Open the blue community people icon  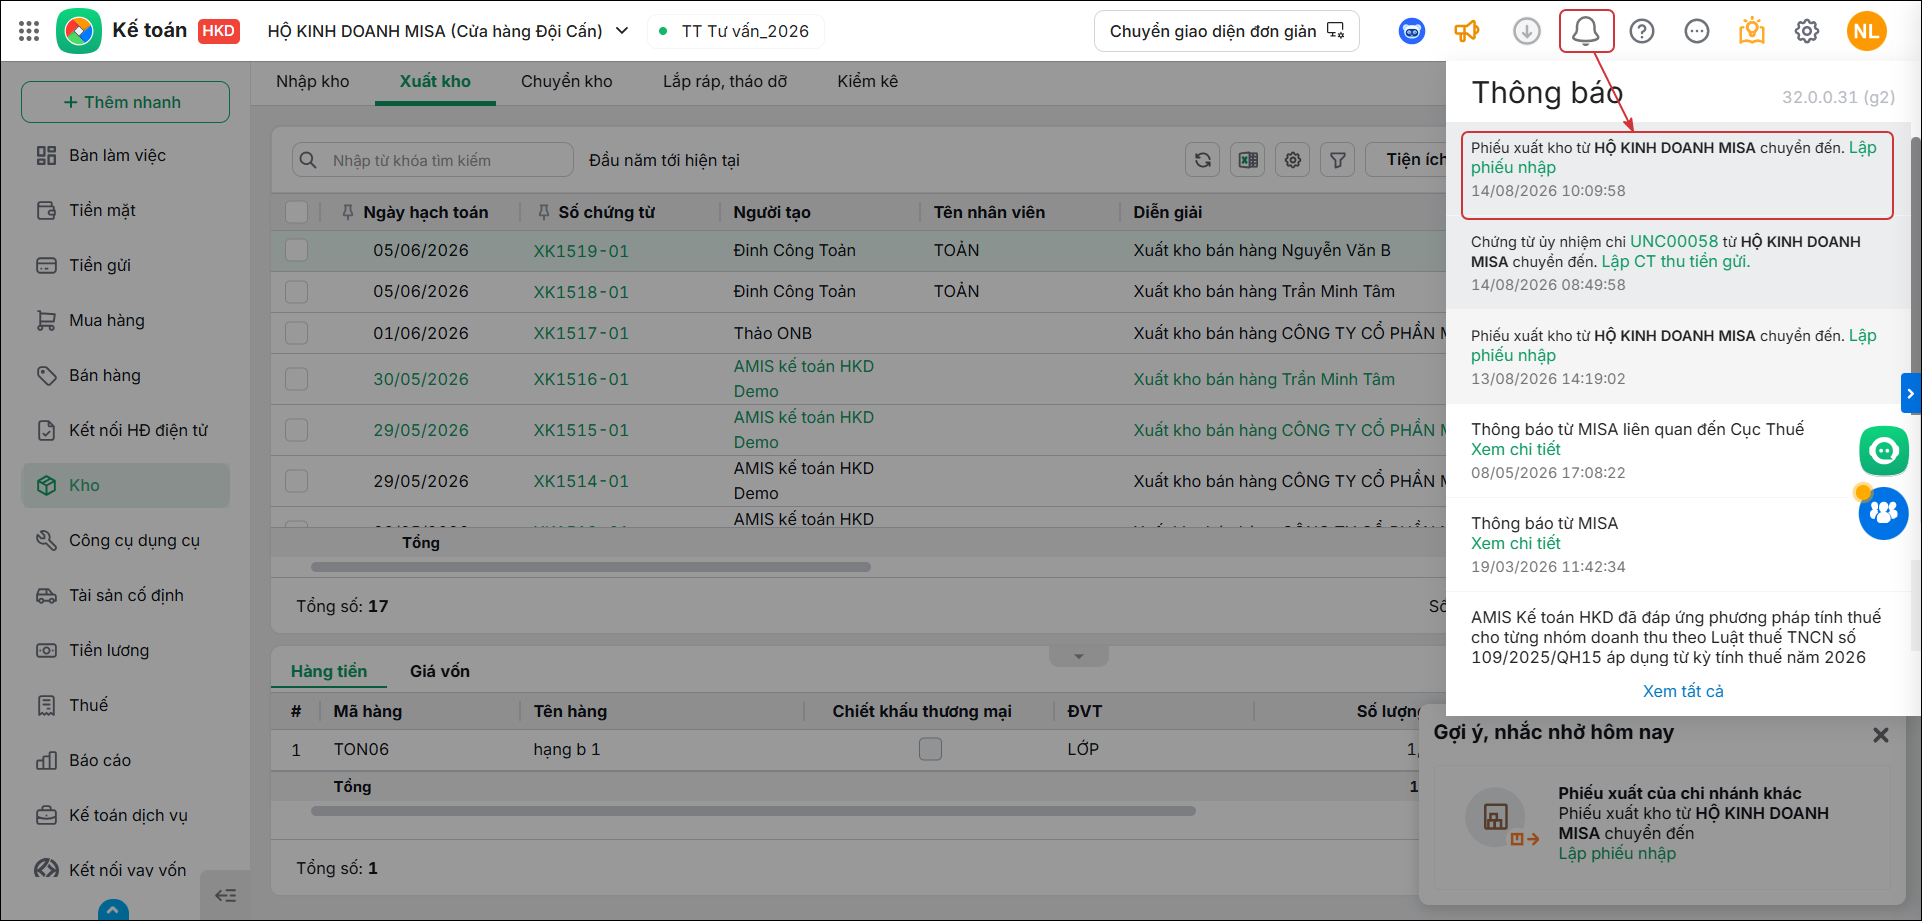(1884, 513)
